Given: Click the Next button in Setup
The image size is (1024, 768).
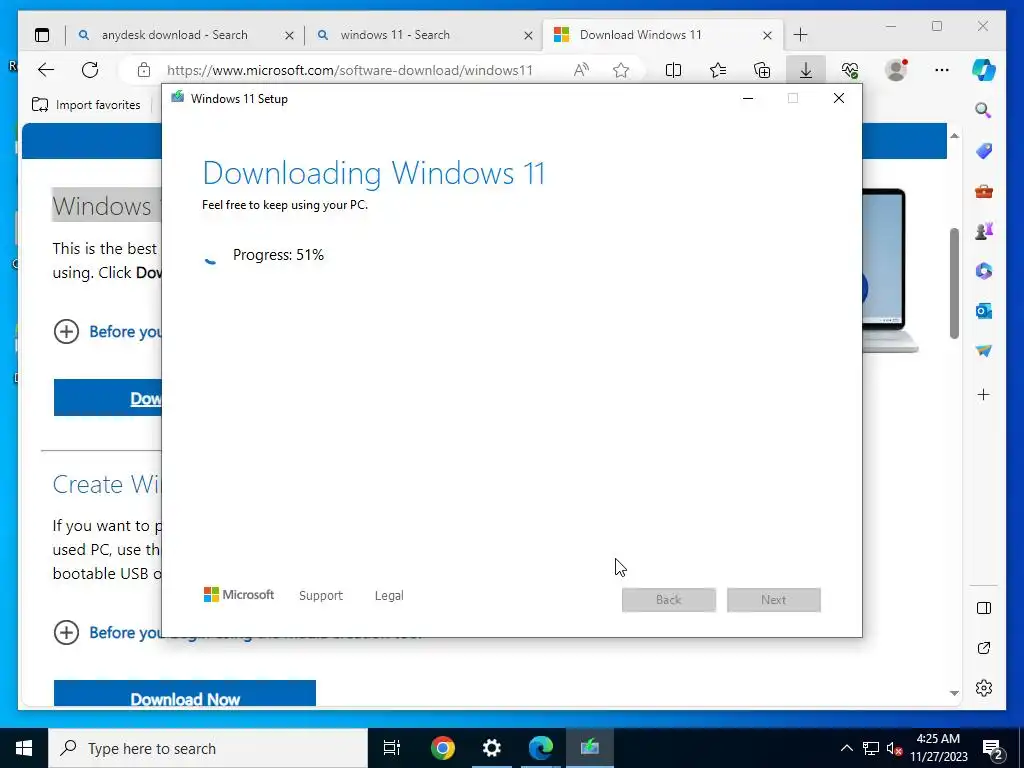Looking at the screenshot, I should pyautogui.click(x=774, y=600).
